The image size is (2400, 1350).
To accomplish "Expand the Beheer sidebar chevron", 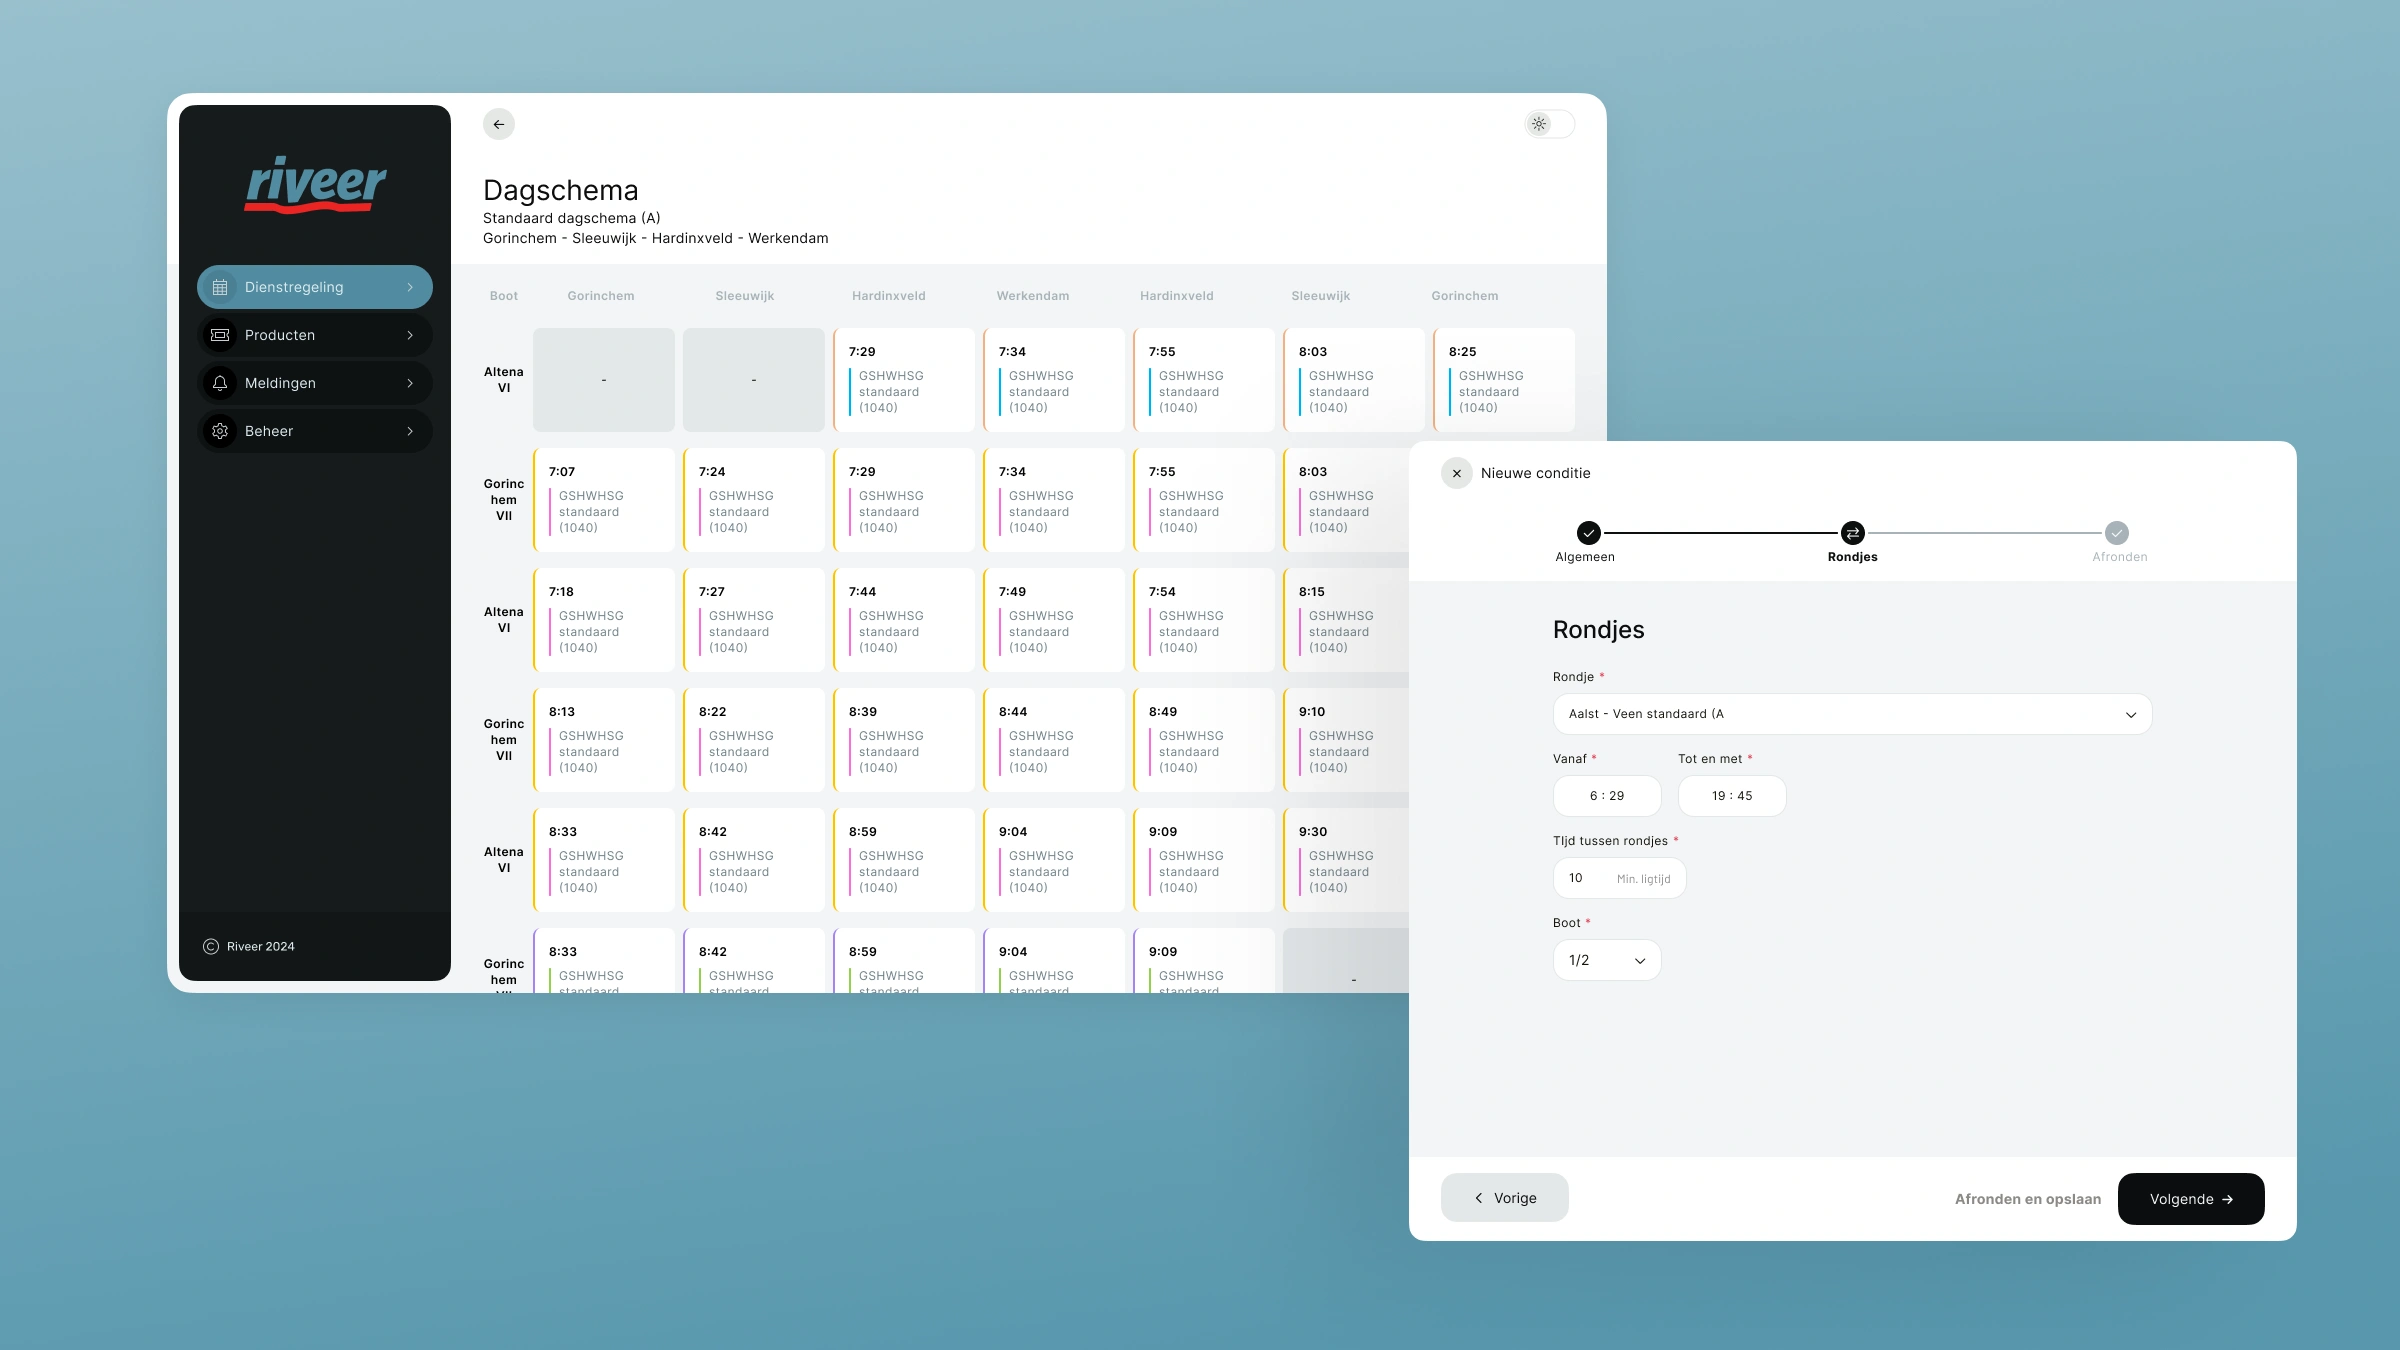I will tap(410, 430).
